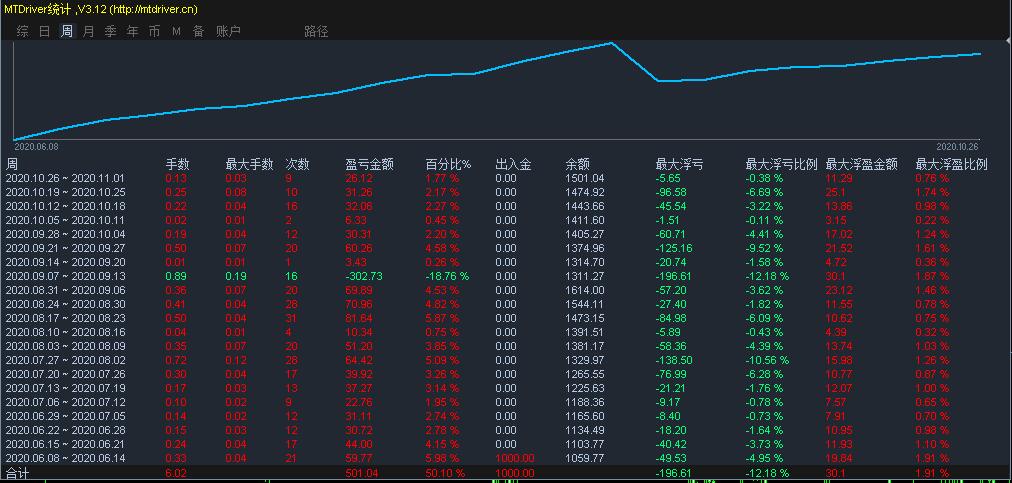Viewport: 1012px width, 483px height.
Task: Select week row 2020.06.15 ~ 2020.06.21
Action: [x=506, y=444]
